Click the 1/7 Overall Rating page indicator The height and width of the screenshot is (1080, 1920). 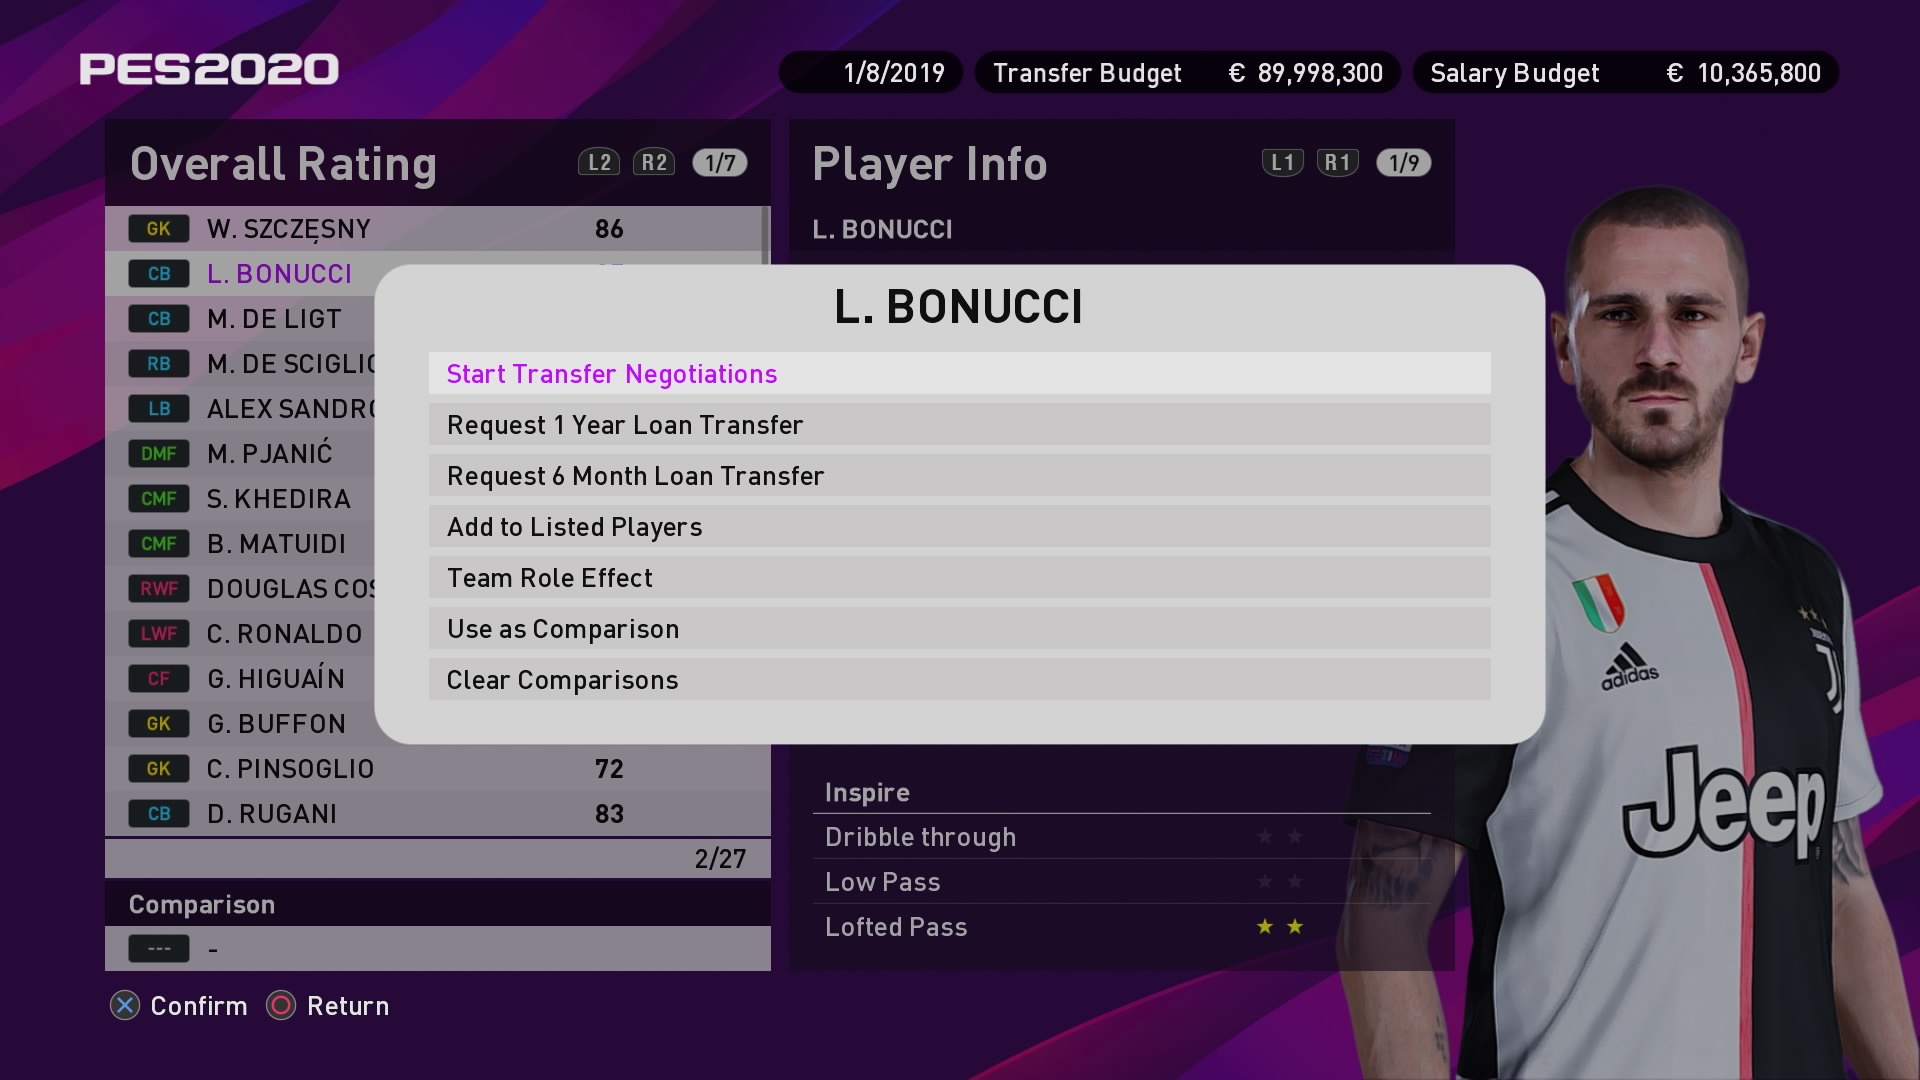tap(720, 163)
